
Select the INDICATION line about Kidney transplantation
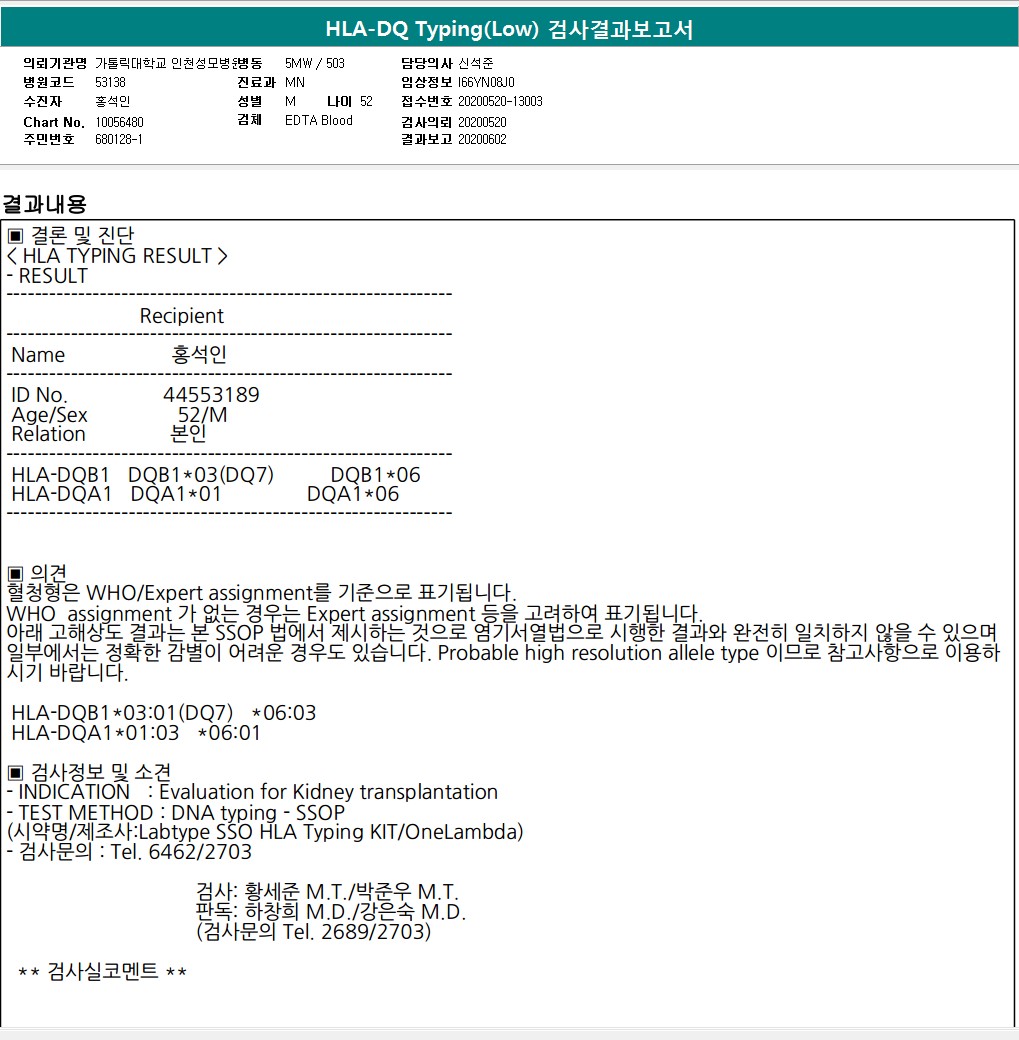click(252, 791)
